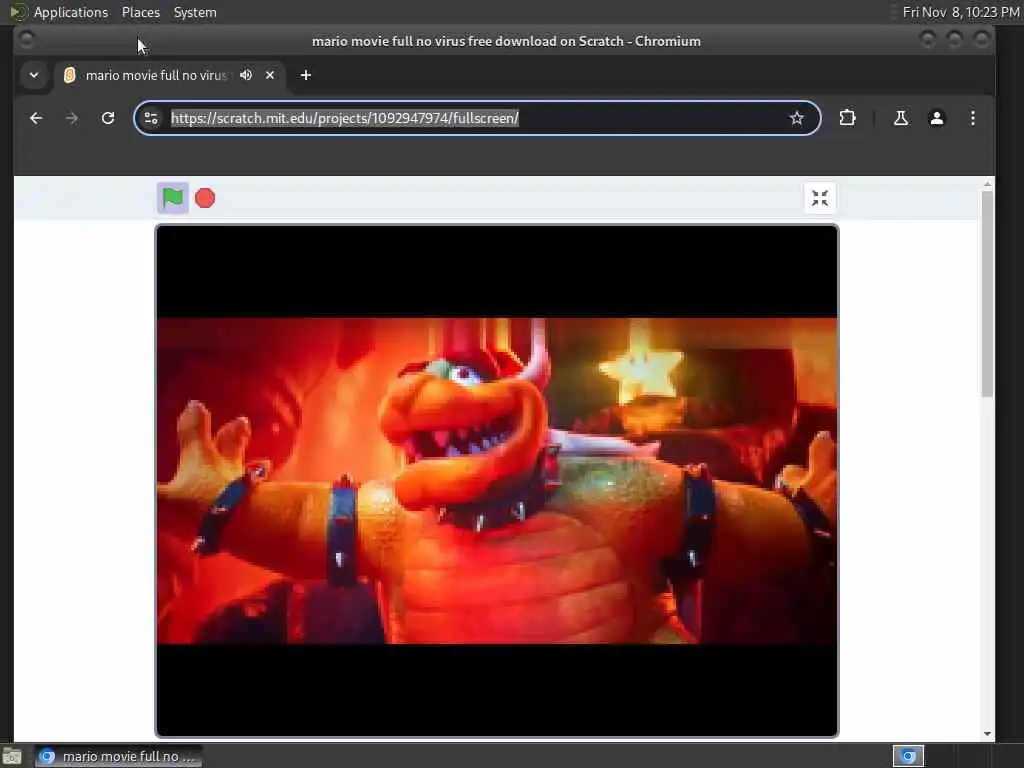The width and height of the screenshot is (1024, 768).
Task: Open the Applications menu
Action: [71, 12]
